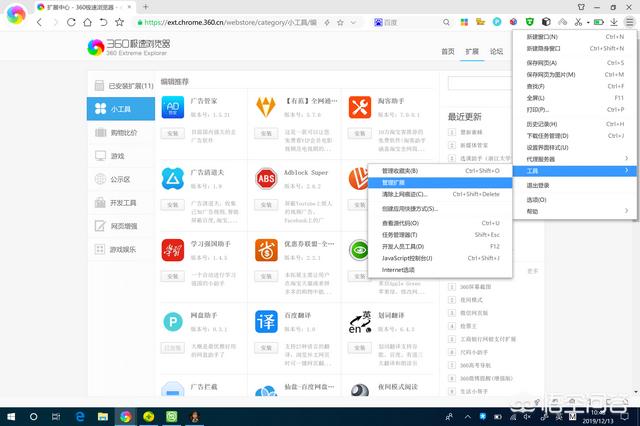Click the 广告管家 AD extension icon

173,107
